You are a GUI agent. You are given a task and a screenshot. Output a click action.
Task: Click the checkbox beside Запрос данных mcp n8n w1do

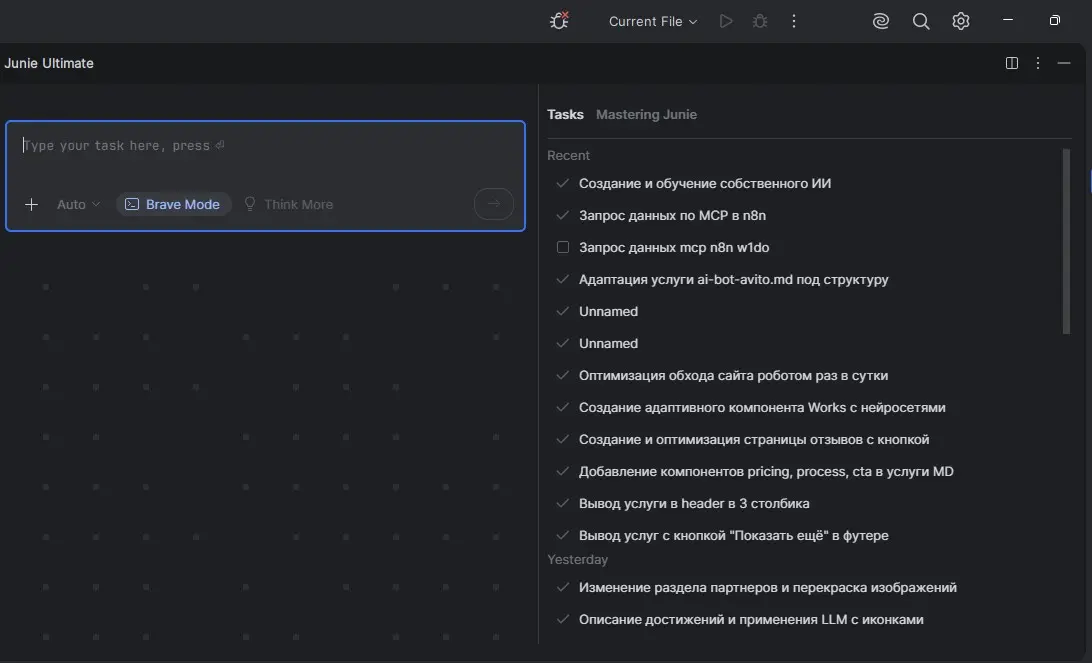(563, 247)
